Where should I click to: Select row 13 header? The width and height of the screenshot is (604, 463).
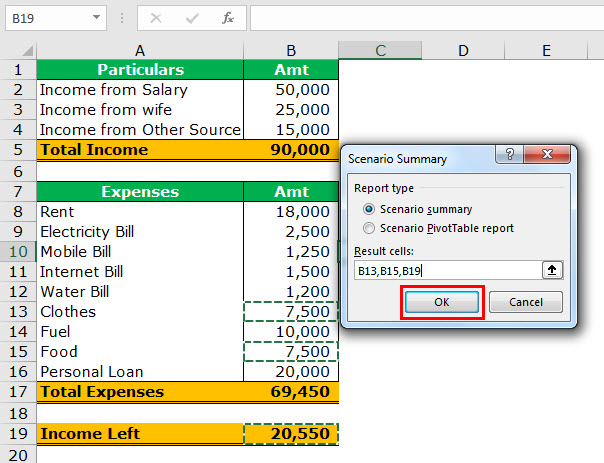point(18,312)
